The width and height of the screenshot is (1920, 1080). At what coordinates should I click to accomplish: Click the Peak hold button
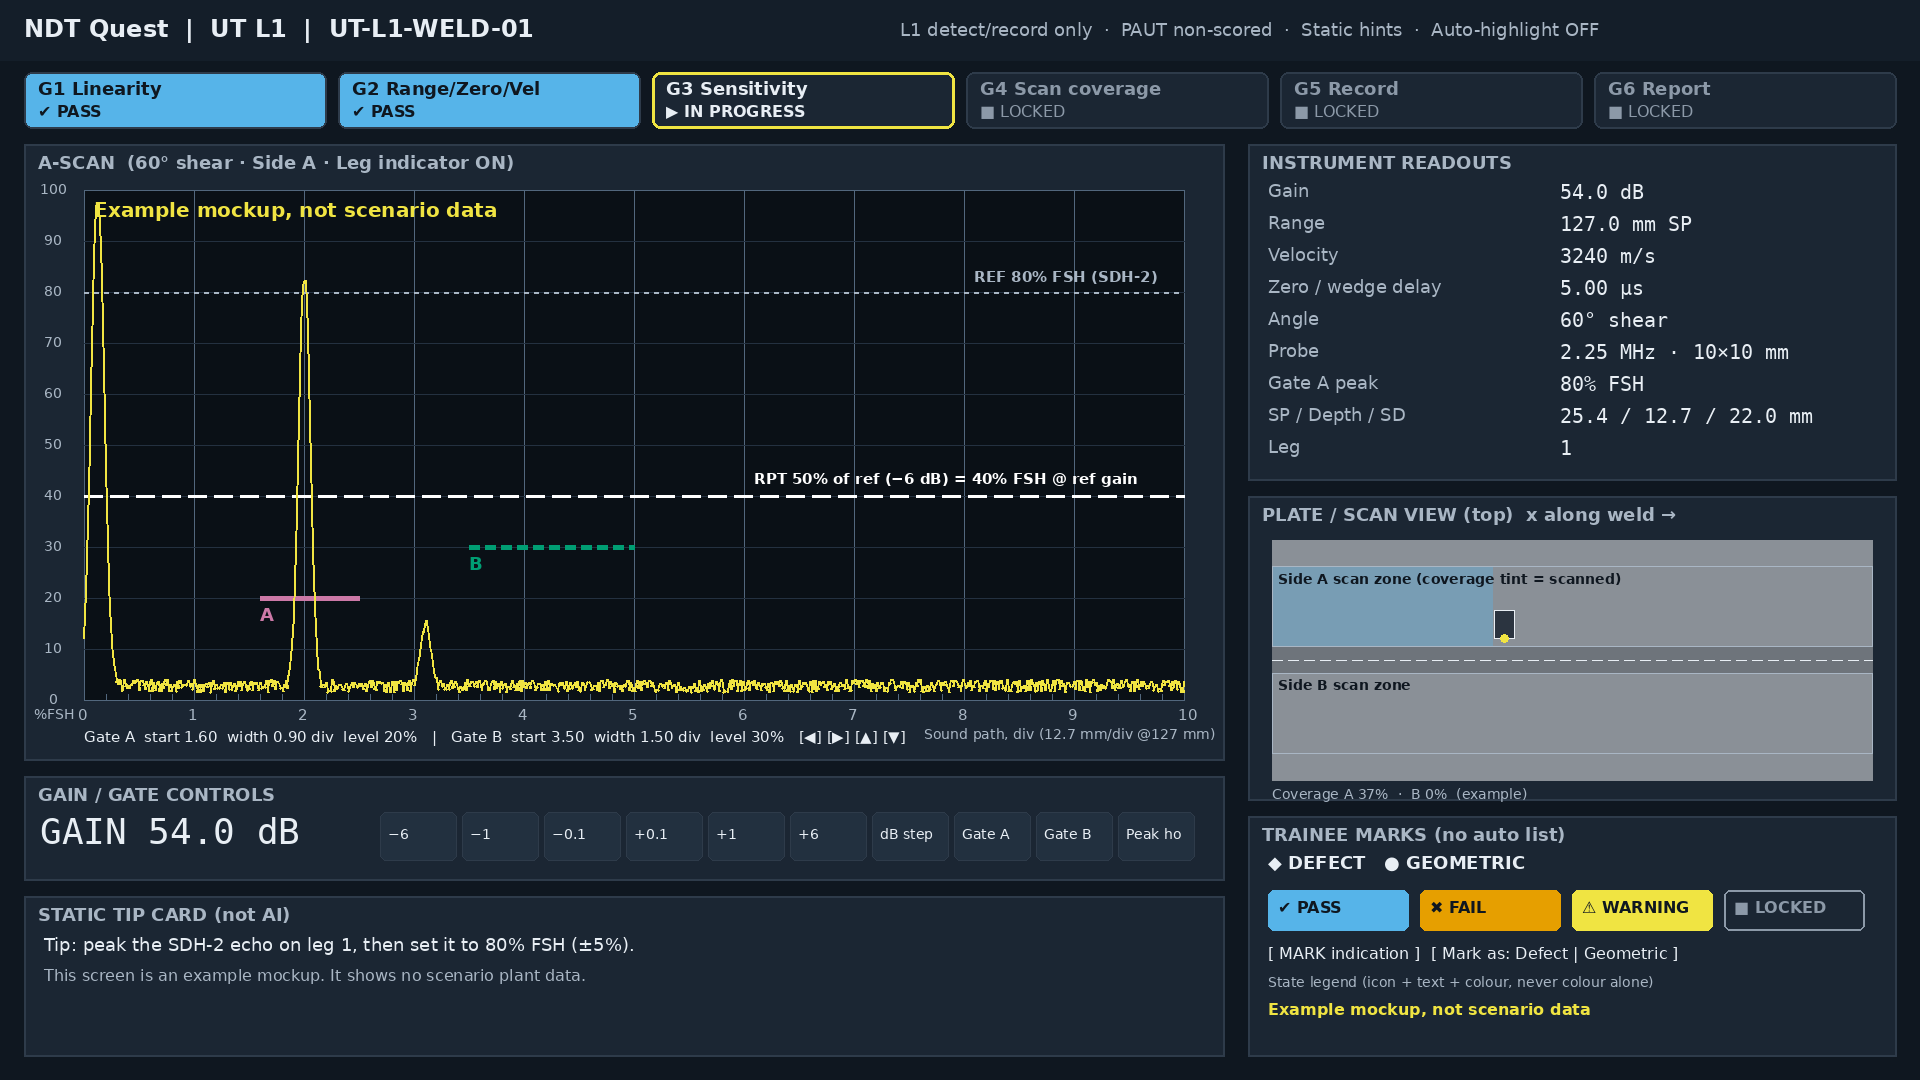coord(1156,836)
